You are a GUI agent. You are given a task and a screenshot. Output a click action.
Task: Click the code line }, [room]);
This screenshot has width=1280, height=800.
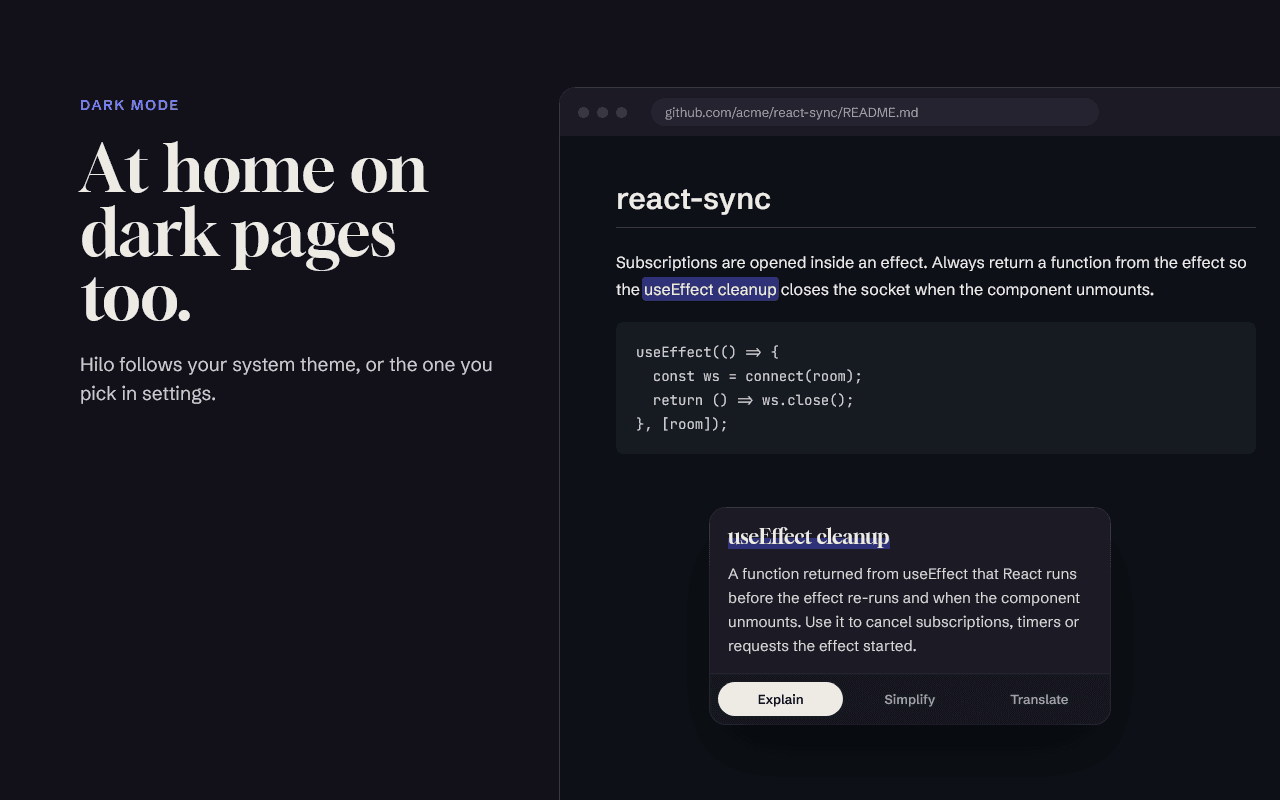tap(682, 424)
